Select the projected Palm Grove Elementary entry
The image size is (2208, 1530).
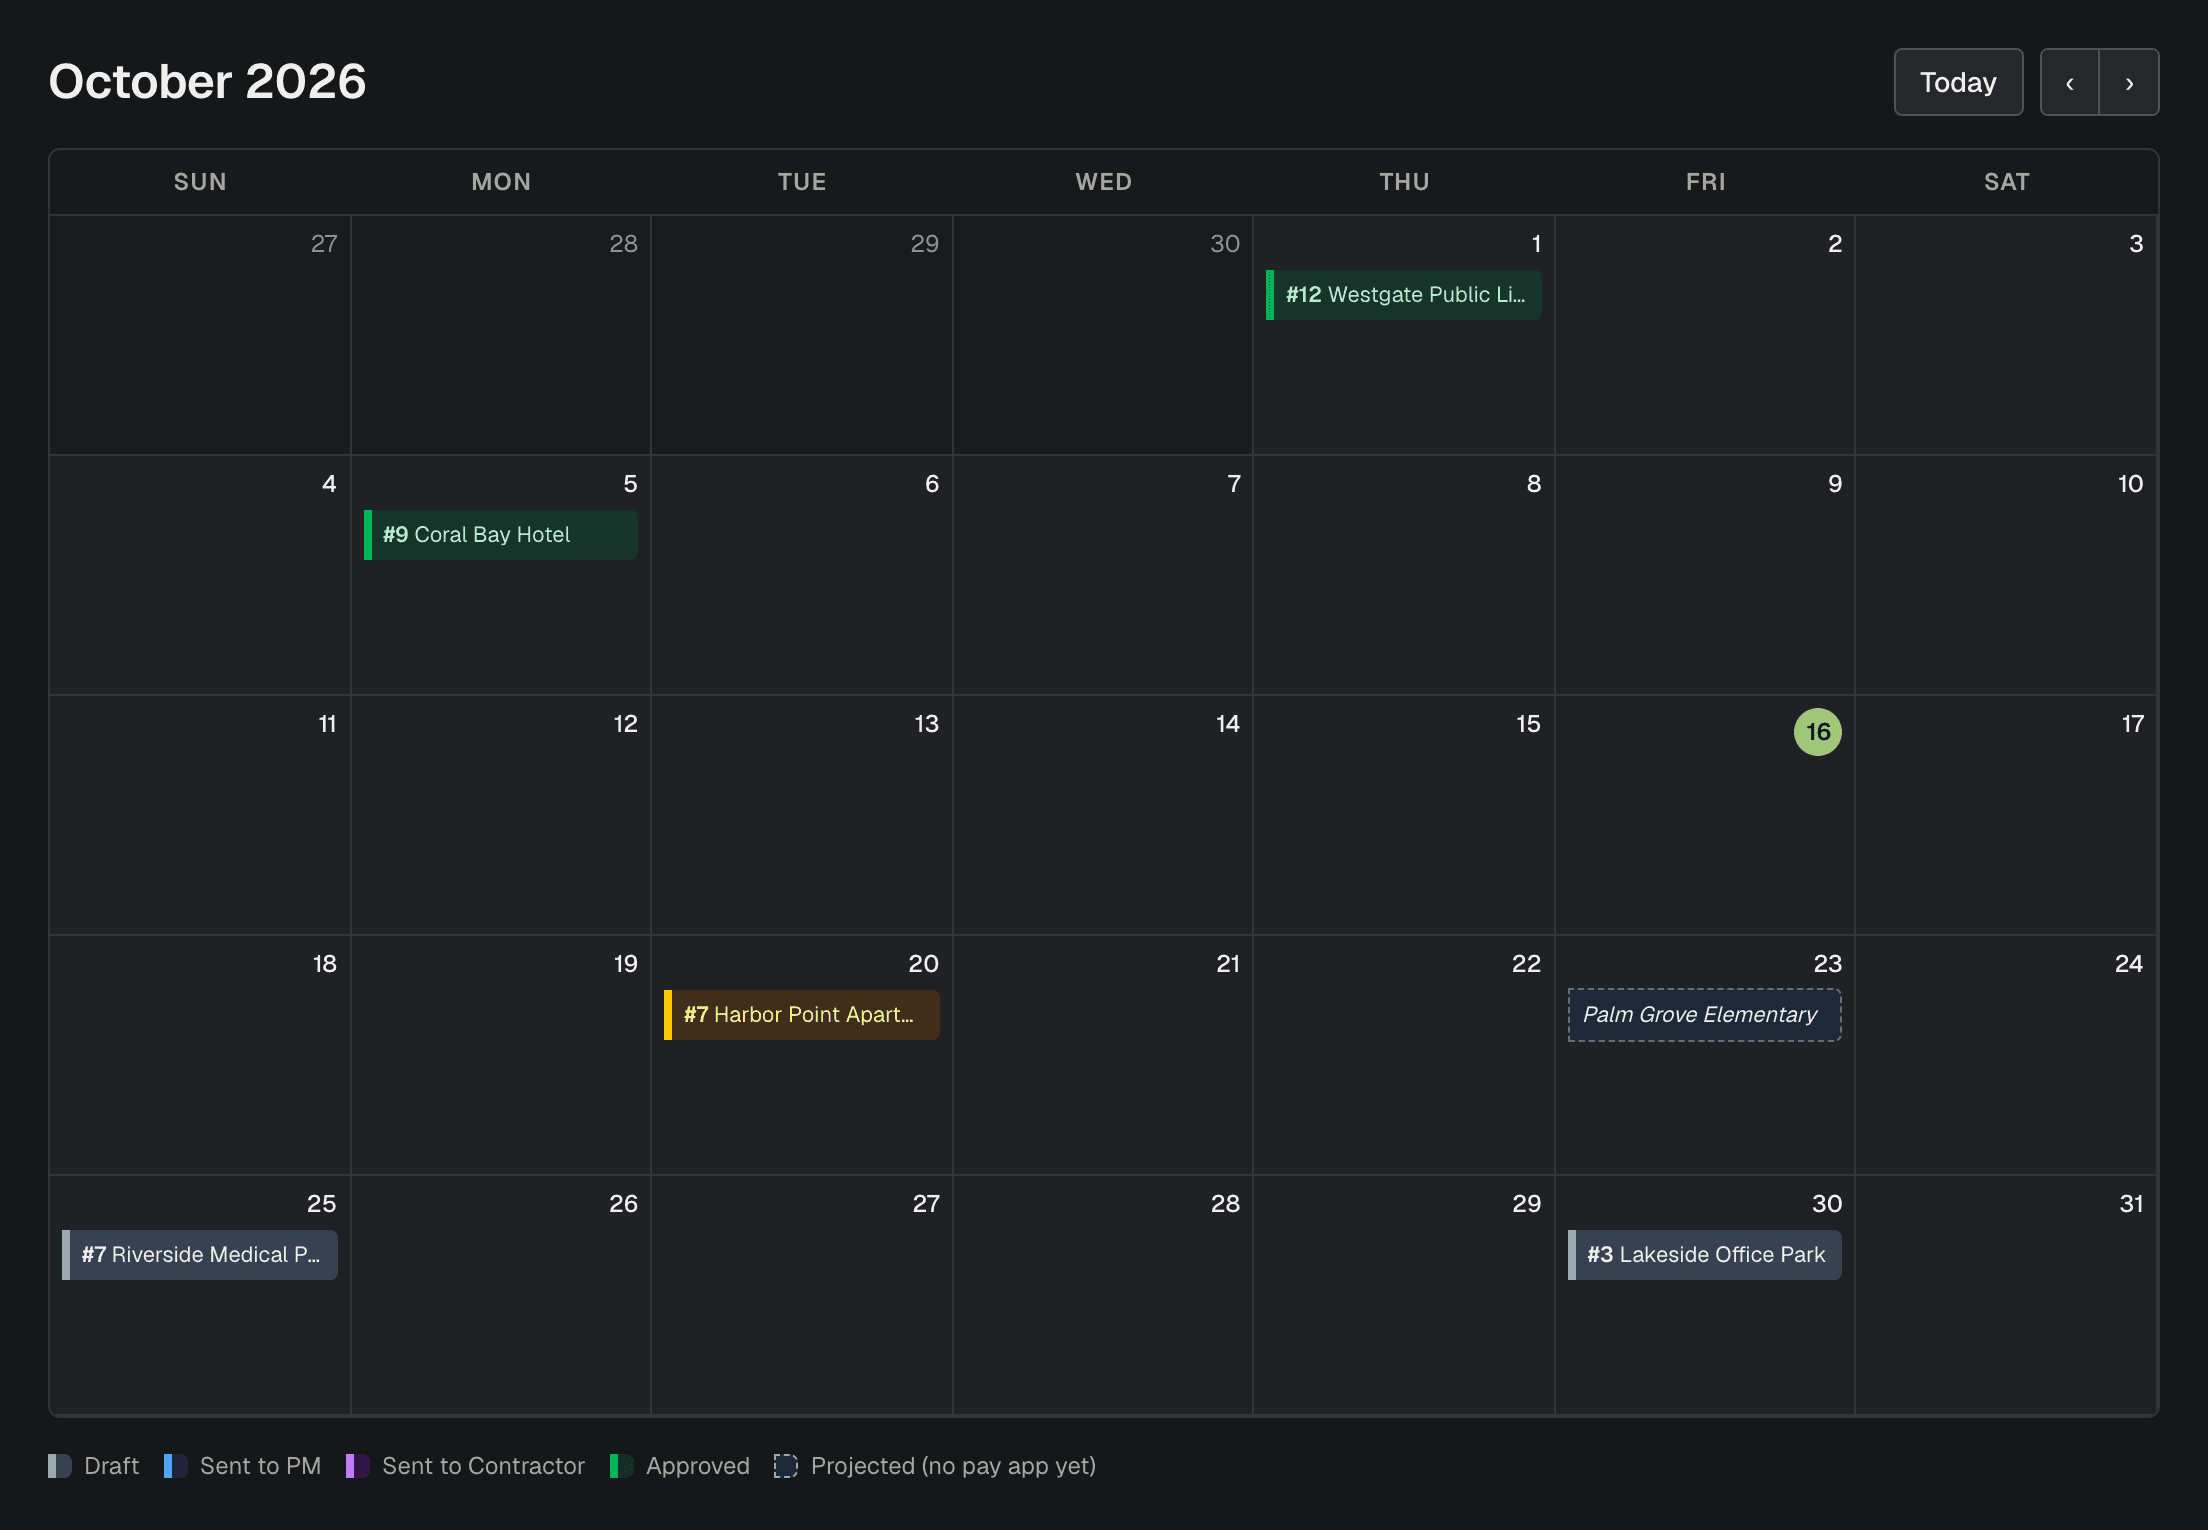tap(1705, 1015)
